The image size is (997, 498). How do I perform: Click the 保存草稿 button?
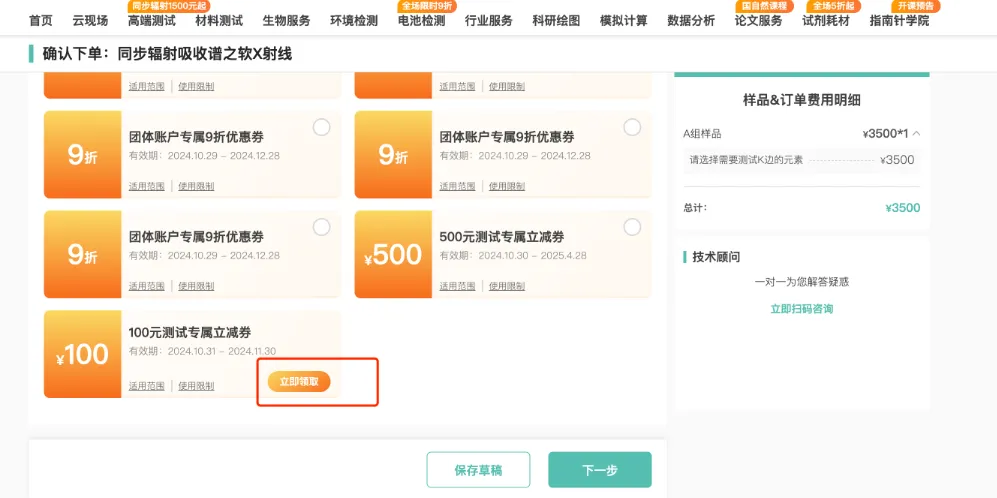478,470
